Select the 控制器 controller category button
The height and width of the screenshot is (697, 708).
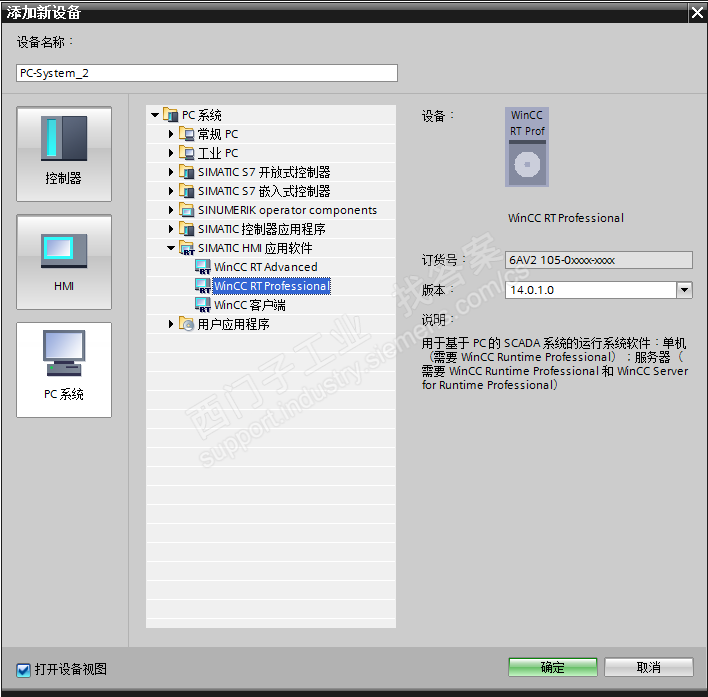pyautogui.click(x=64, y=154)
